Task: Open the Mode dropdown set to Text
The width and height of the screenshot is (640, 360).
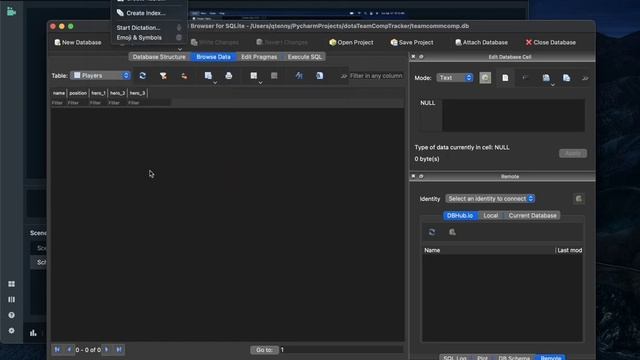Action: coord(455,78)
